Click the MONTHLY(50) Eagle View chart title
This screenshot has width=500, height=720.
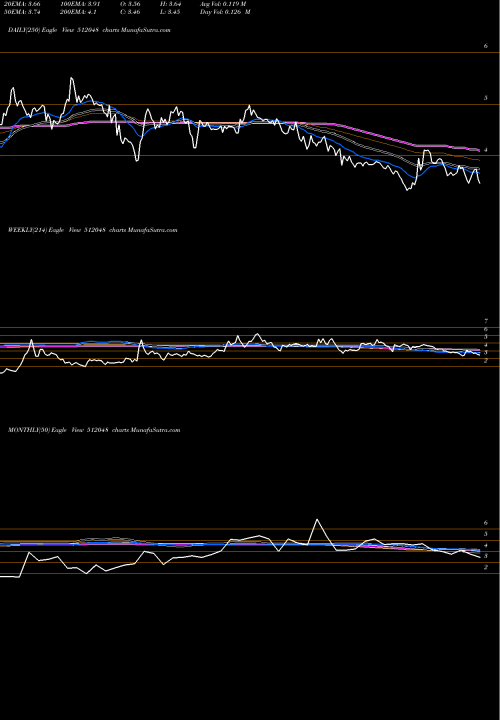coord(94,430)
